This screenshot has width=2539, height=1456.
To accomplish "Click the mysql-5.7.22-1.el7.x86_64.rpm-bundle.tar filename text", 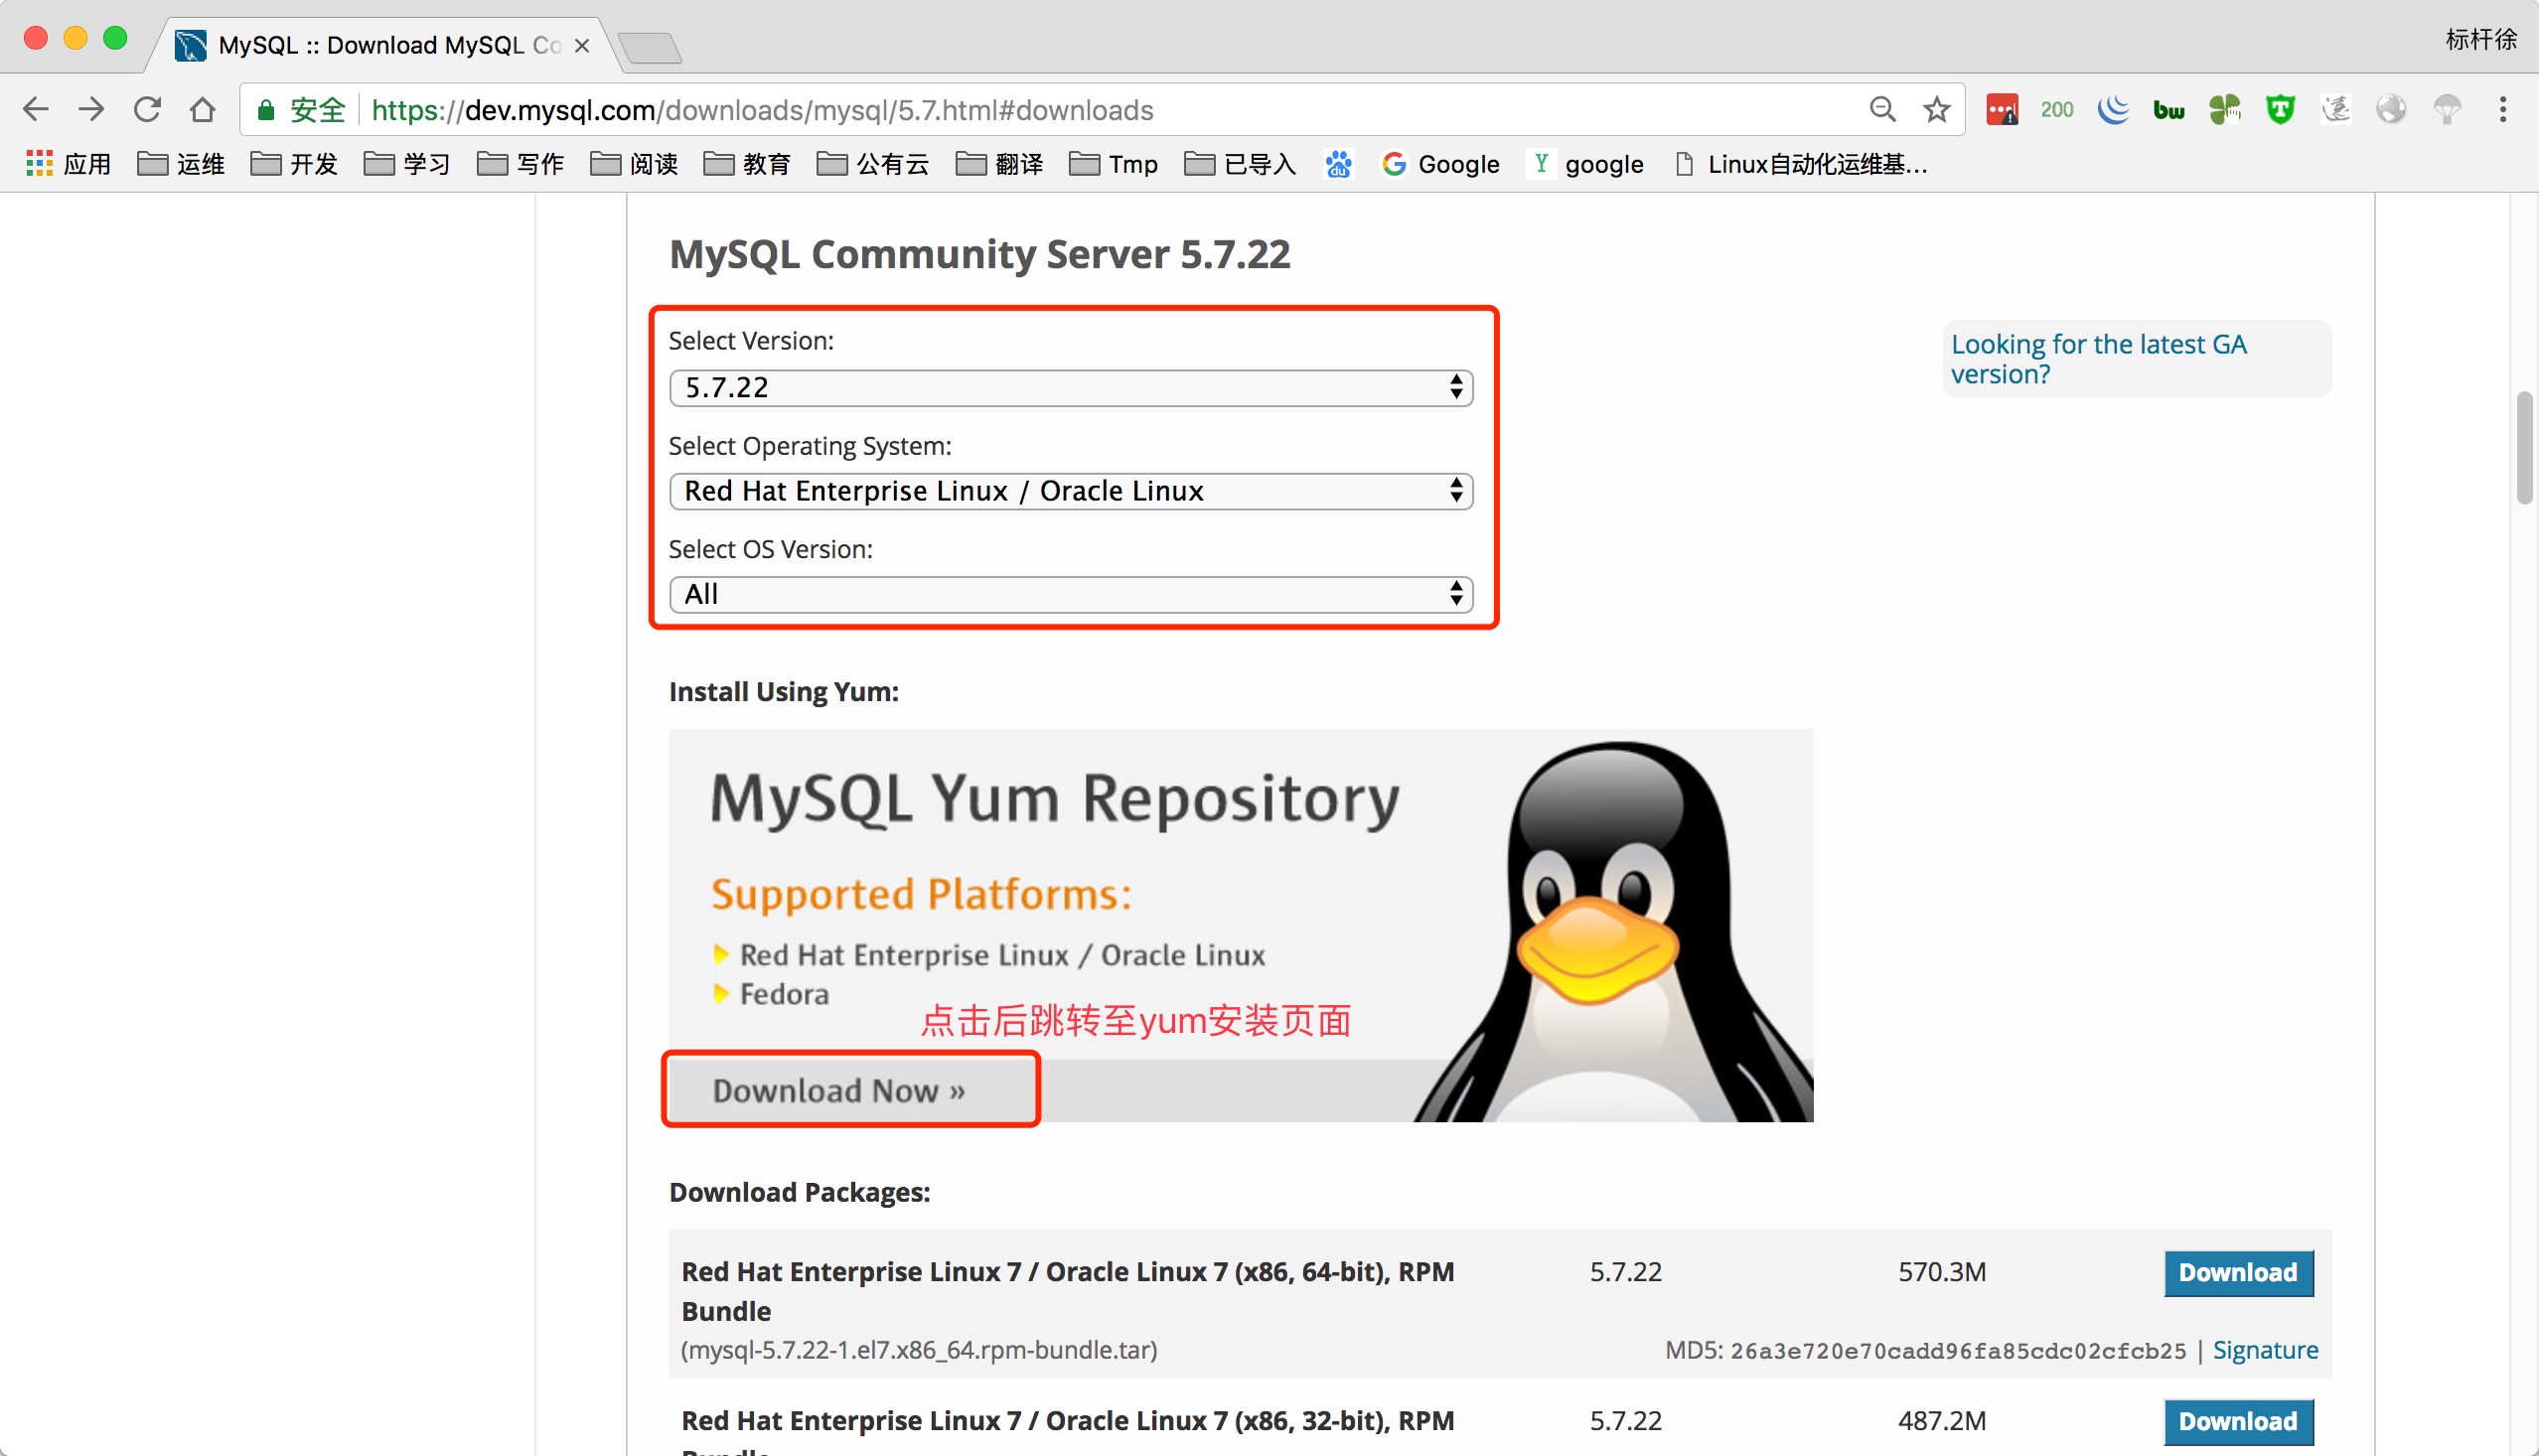I will pyautogui.click(x=919, y=1350).
